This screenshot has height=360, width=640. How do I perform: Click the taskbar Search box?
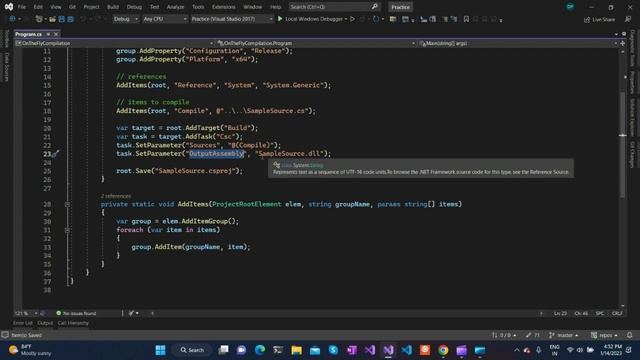pyautogui.click(x=192, y=350)
